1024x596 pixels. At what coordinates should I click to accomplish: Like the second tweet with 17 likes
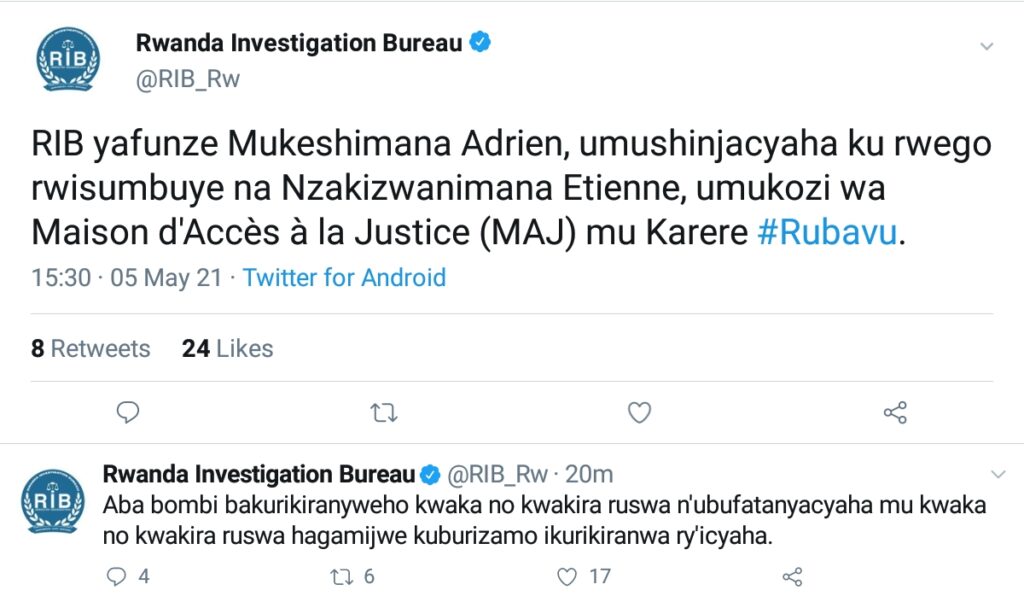(567, 576)
